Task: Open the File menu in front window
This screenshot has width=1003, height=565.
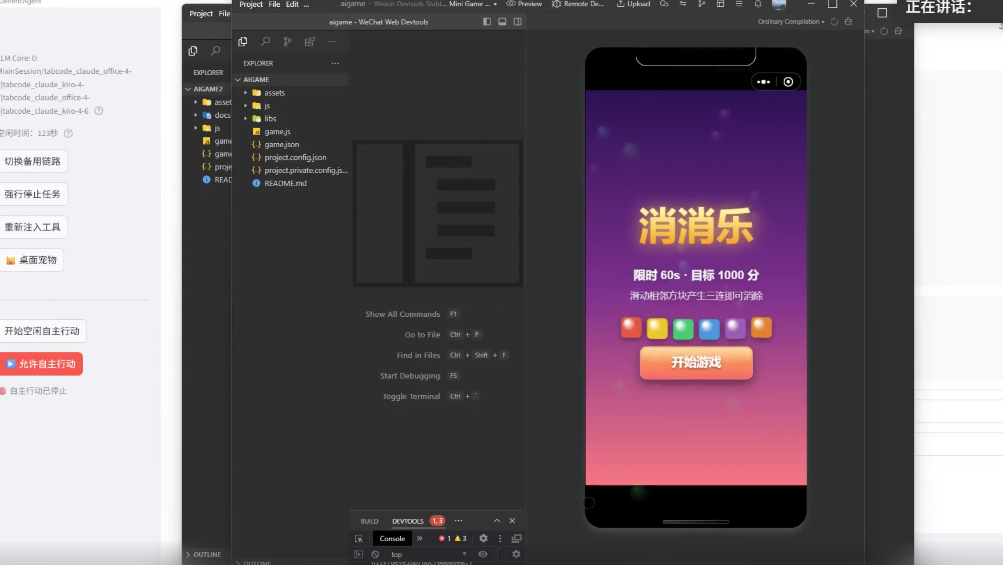Action: click(x=274, y=4)
